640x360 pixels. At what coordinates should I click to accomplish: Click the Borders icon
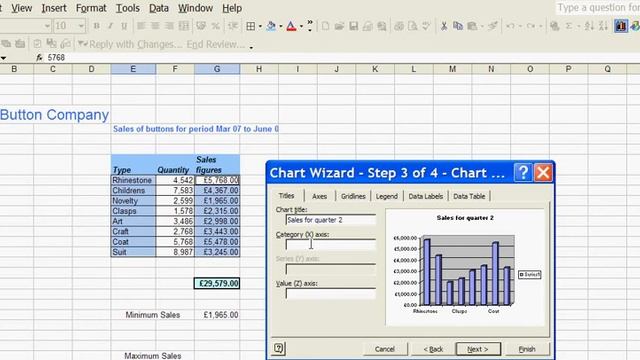coord(251,26)
